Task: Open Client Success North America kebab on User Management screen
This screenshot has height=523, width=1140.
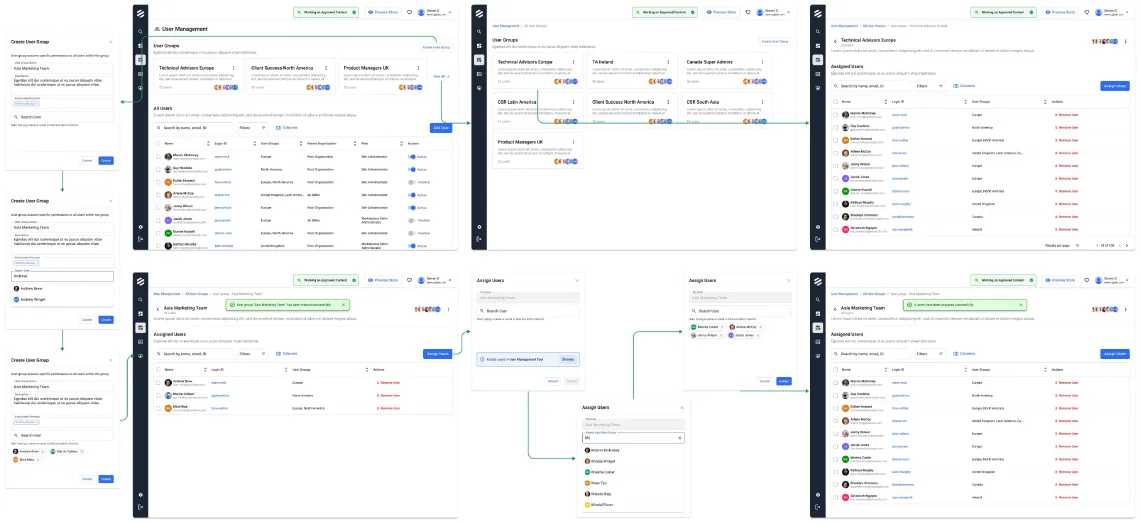Action: [326, 68]
